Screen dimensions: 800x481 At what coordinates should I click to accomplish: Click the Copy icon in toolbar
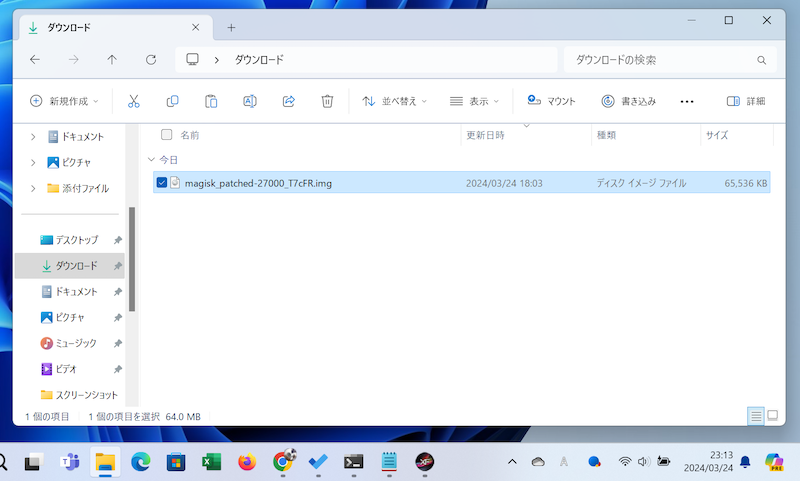tap(172, 101)
